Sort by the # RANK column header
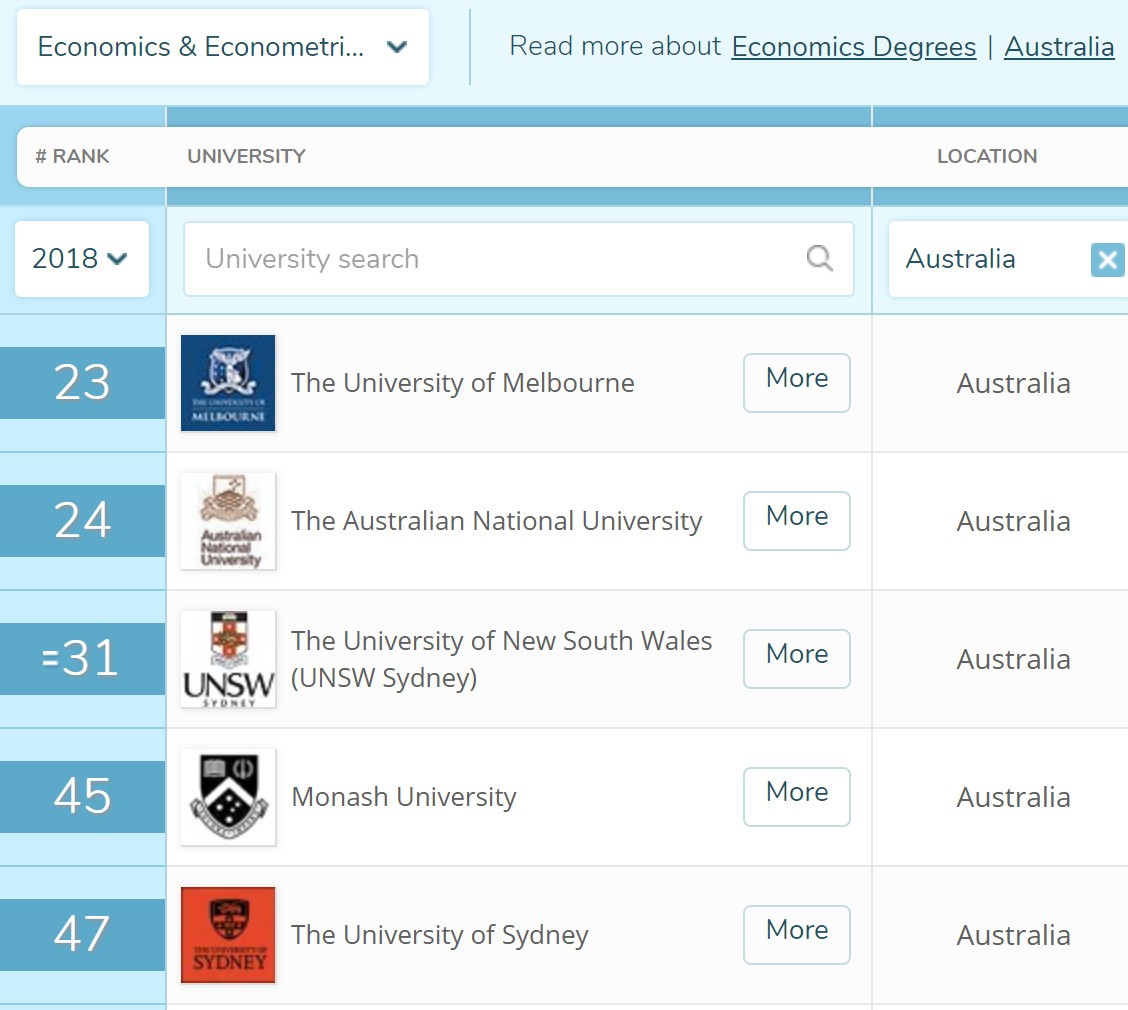 (x=73, y=156)
